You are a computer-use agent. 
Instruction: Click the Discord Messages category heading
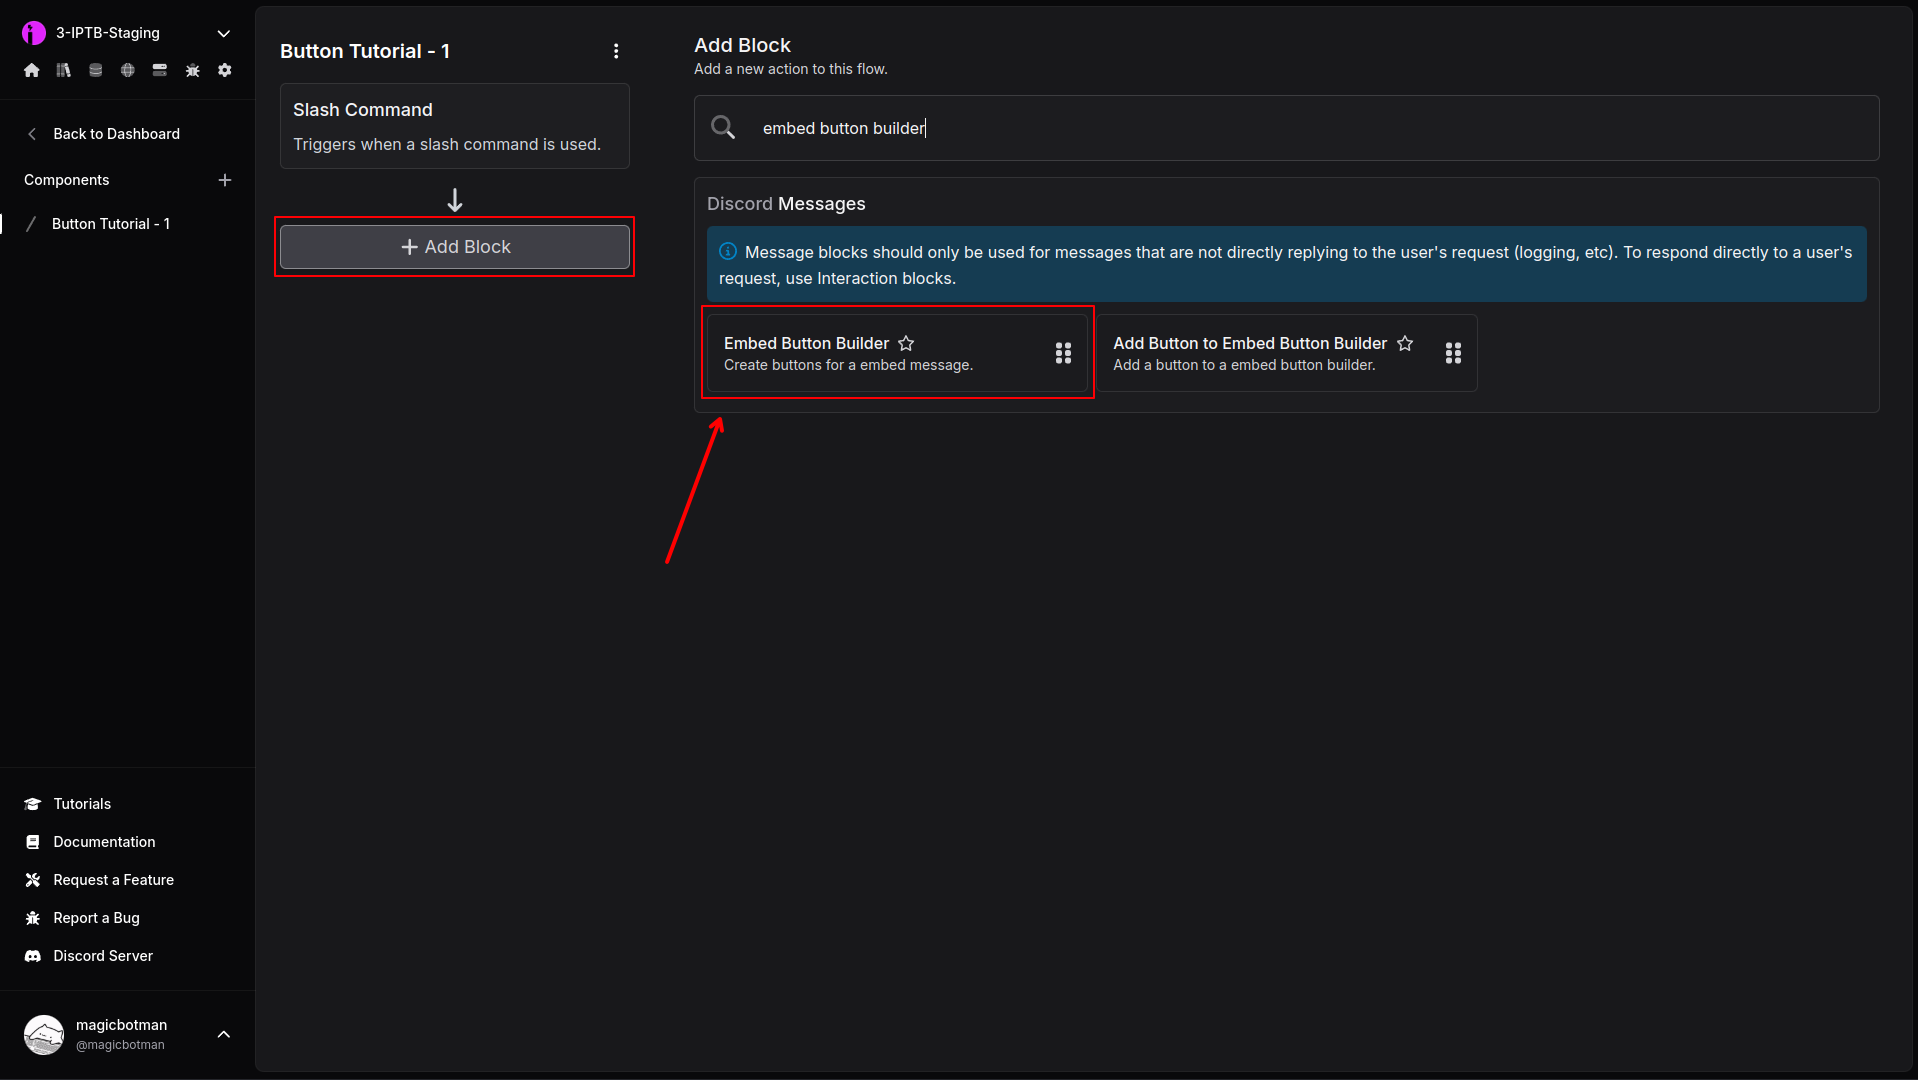coord(786,204)
